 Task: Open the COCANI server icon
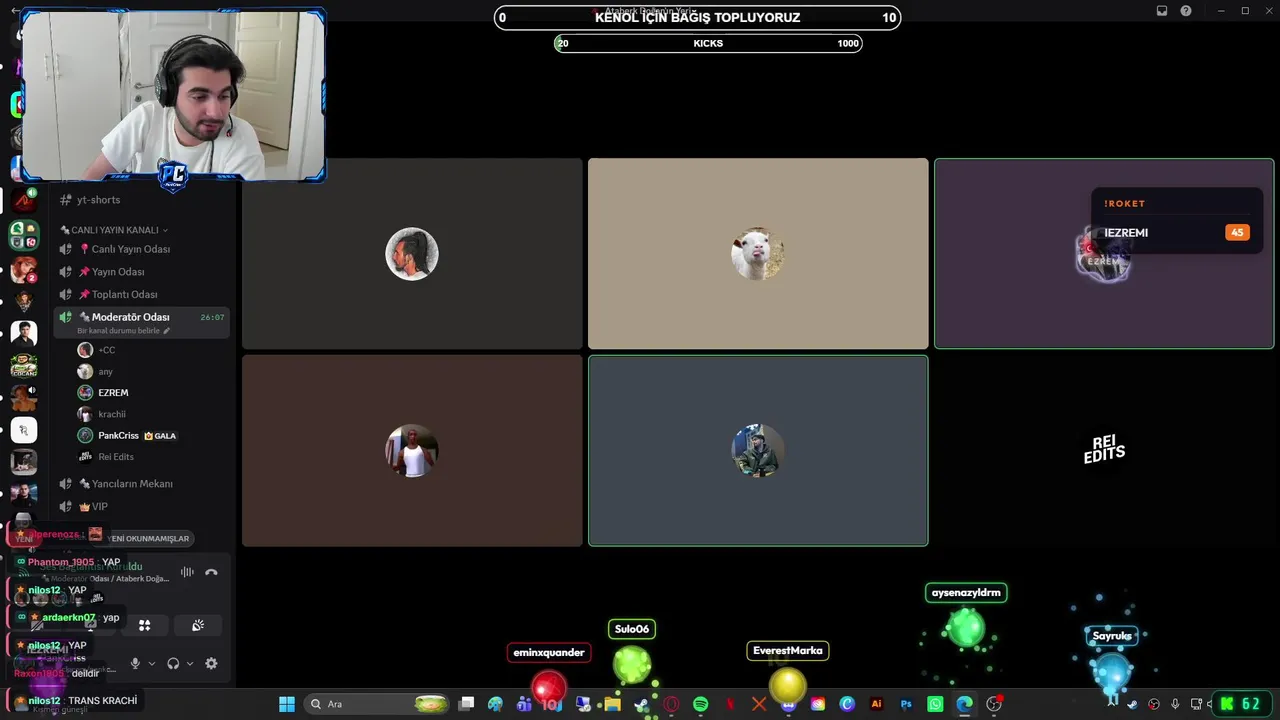[23, 366]
